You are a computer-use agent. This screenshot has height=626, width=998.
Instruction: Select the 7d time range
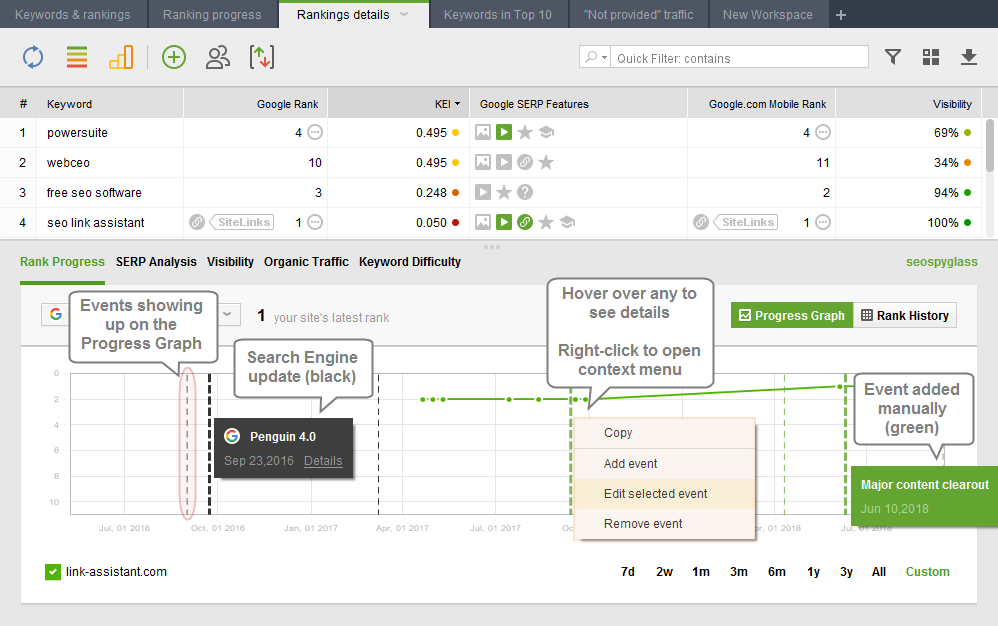(628, 572)
